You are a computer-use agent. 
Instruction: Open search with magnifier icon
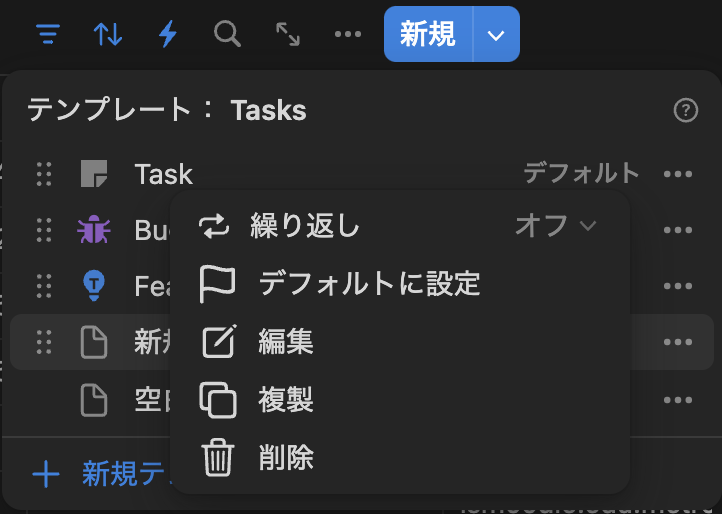coord(228,35)
